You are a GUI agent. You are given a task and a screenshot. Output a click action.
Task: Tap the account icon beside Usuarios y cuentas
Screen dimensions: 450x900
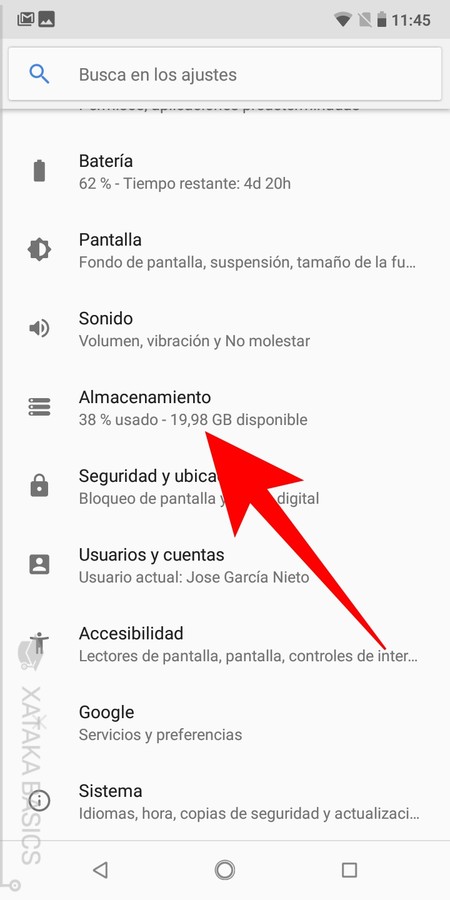39,565
